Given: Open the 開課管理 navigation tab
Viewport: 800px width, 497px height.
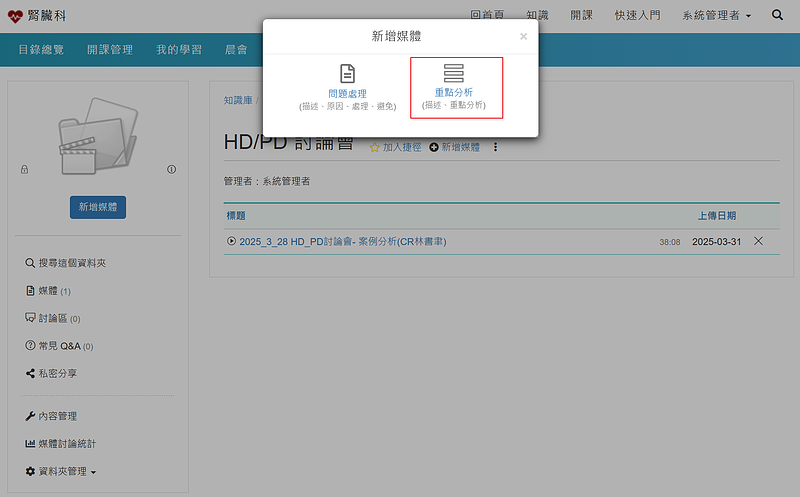Looking at the screenshot, I should click(110, 49).
